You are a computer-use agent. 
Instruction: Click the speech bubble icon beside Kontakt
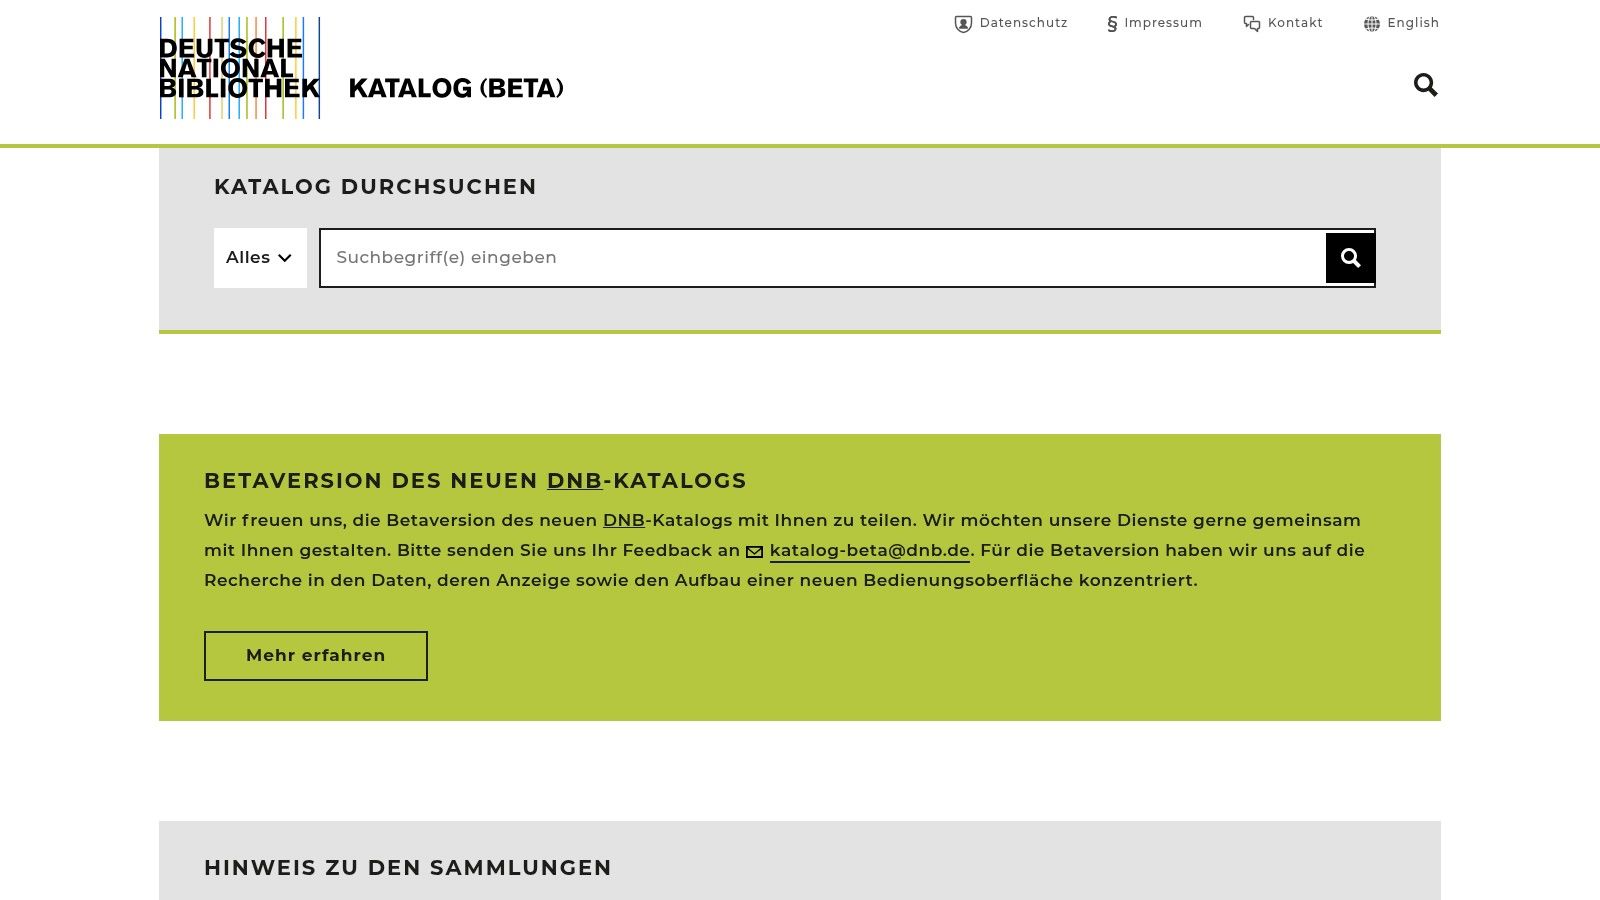coord(1251,23)
